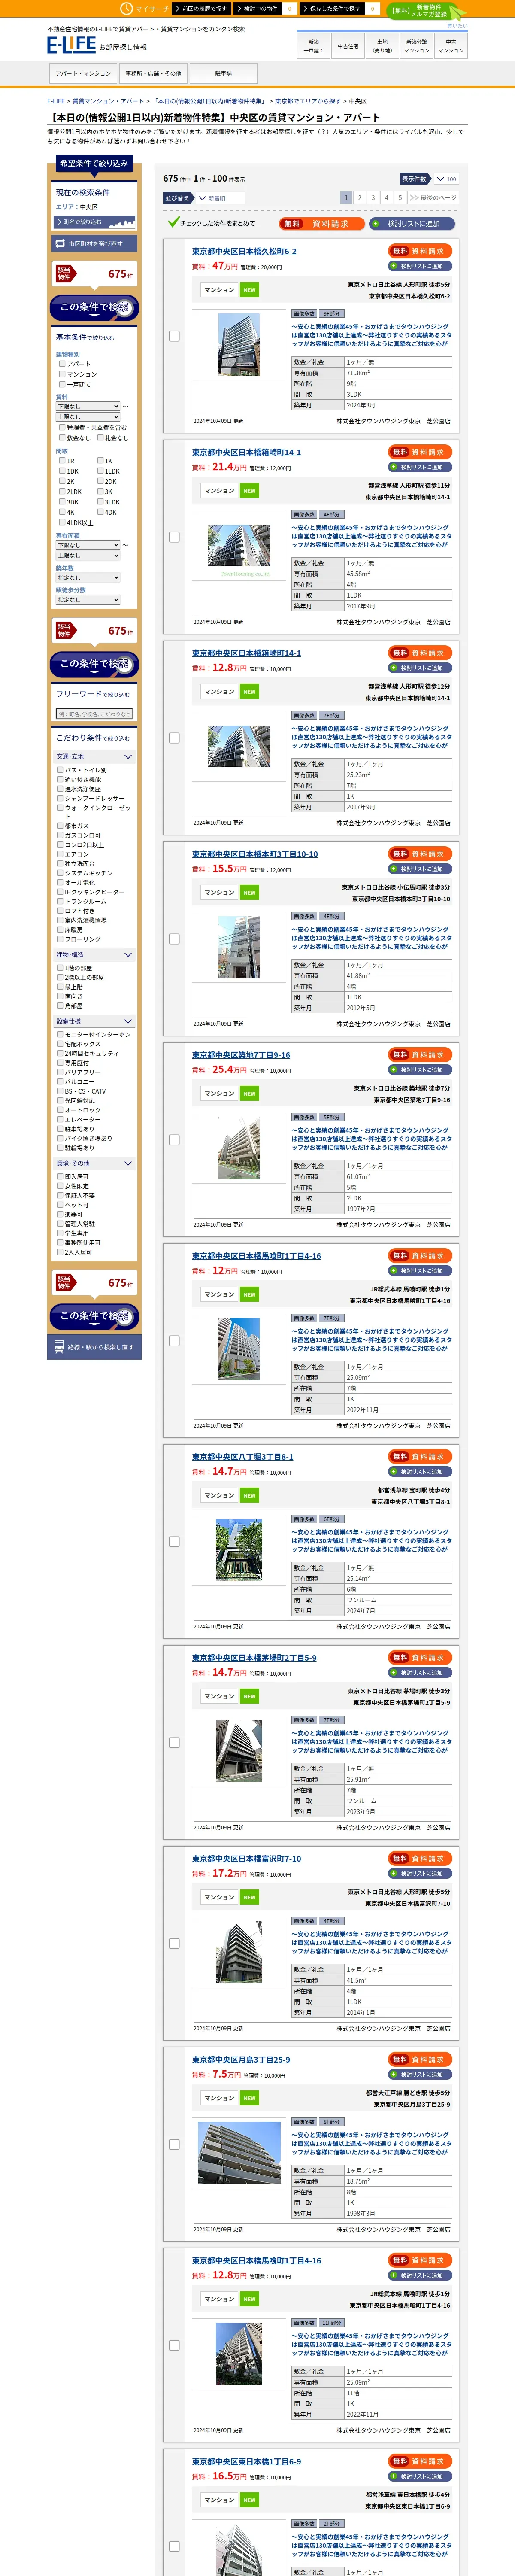Tick the オートロック checkbox
The image size is (515, 2576).
(x=60, y=1110)
